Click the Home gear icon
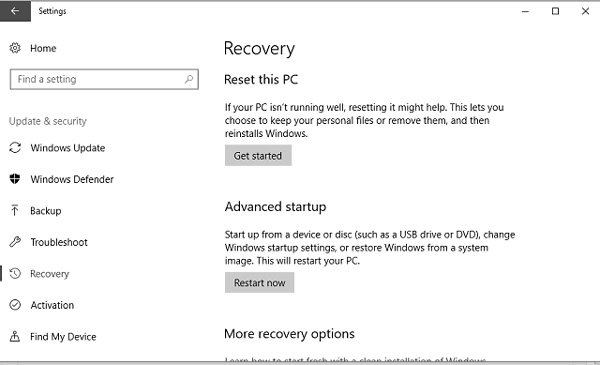This screenshot has height=365, width=600. (15, 48)
